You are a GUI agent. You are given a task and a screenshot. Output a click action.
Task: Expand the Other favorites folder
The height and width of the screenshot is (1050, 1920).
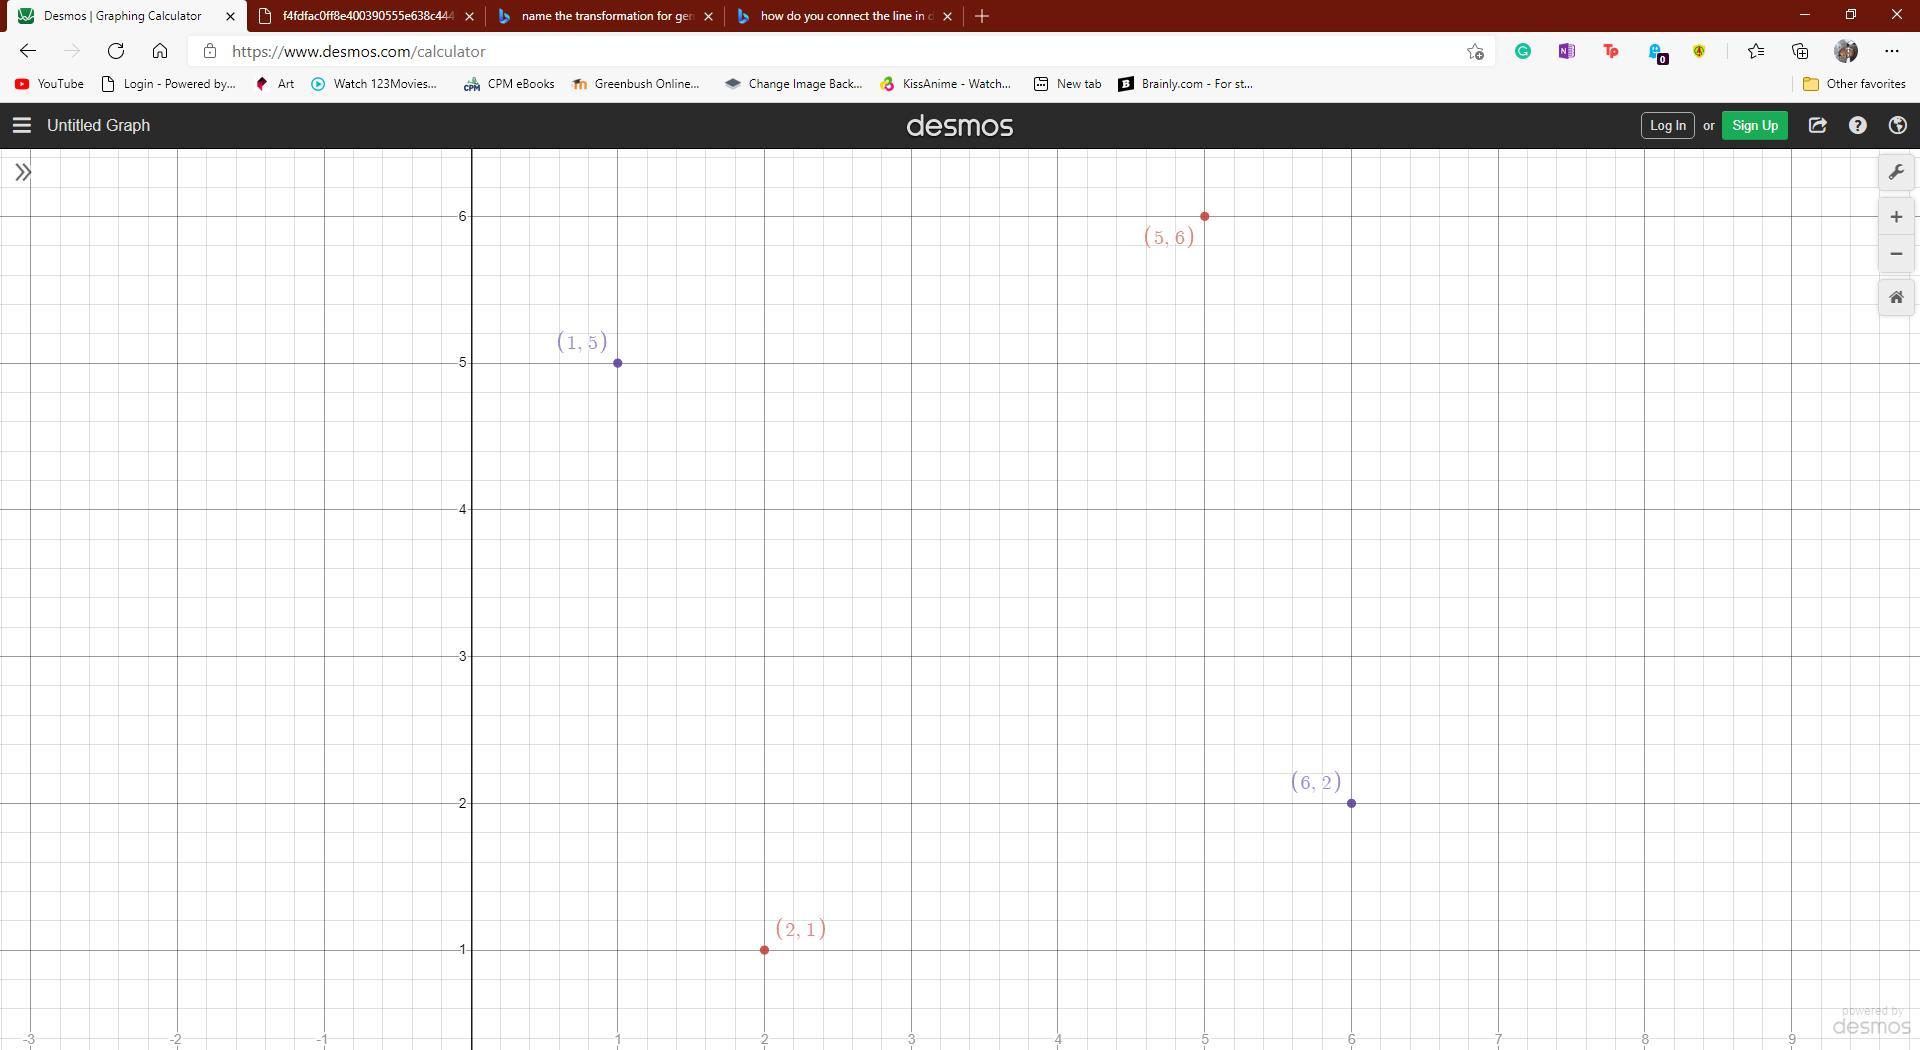click(x=1854, y=84)
